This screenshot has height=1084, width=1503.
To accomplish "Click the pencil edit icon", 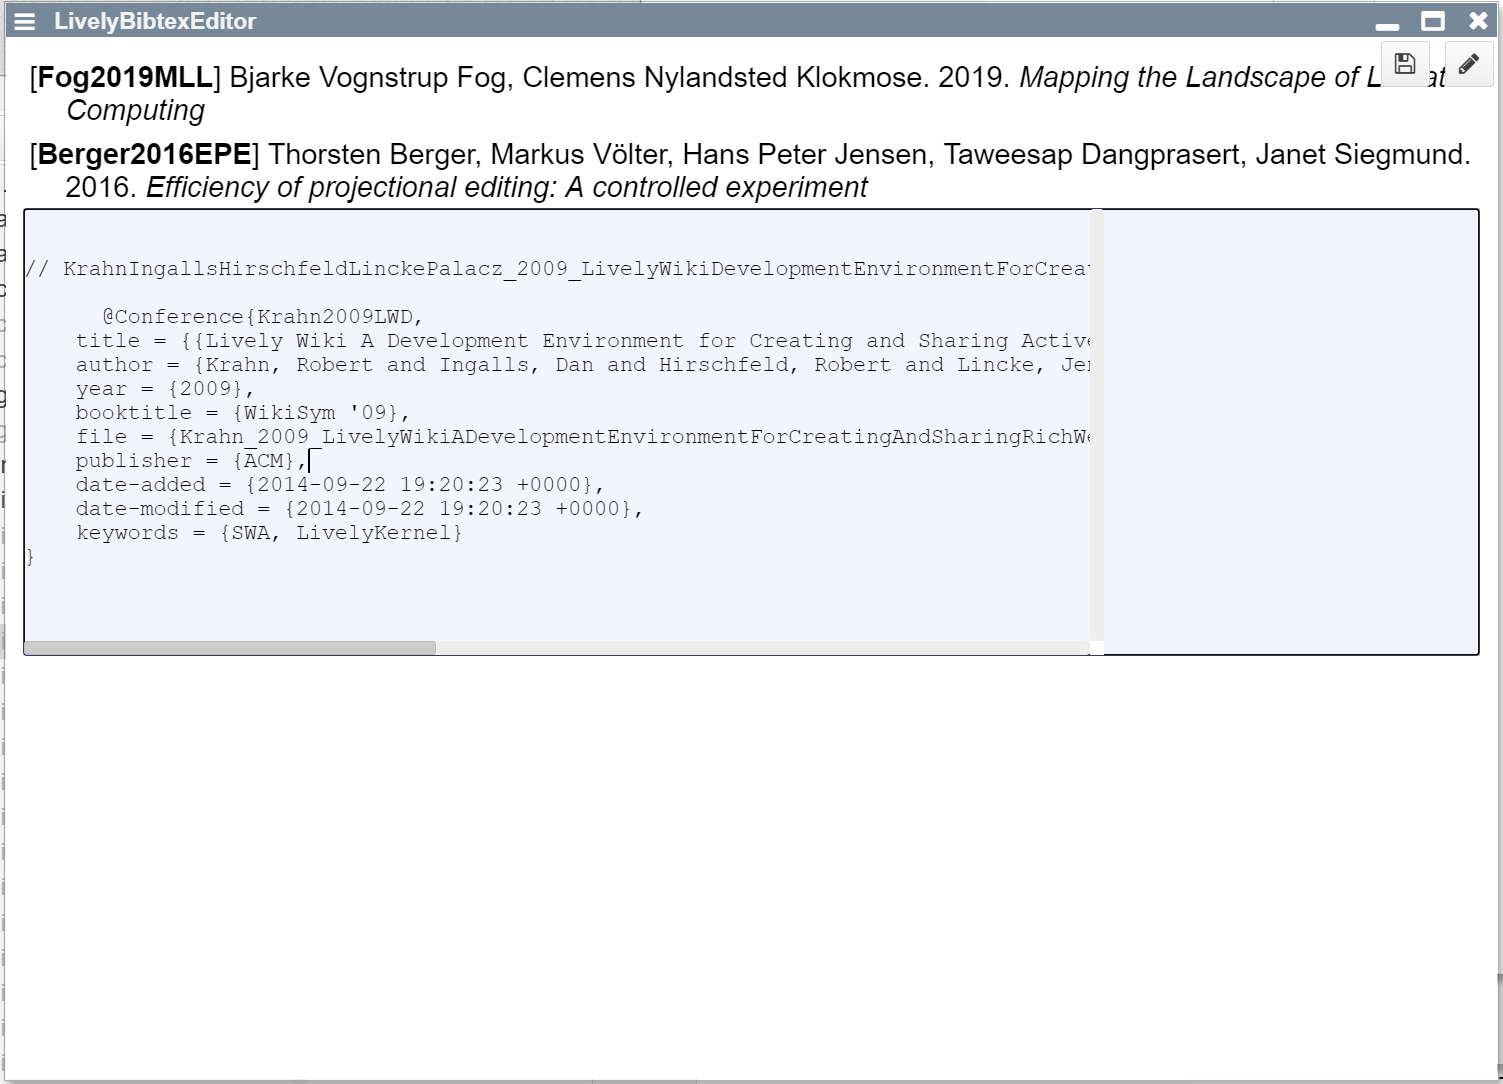I will point(1468,64).
